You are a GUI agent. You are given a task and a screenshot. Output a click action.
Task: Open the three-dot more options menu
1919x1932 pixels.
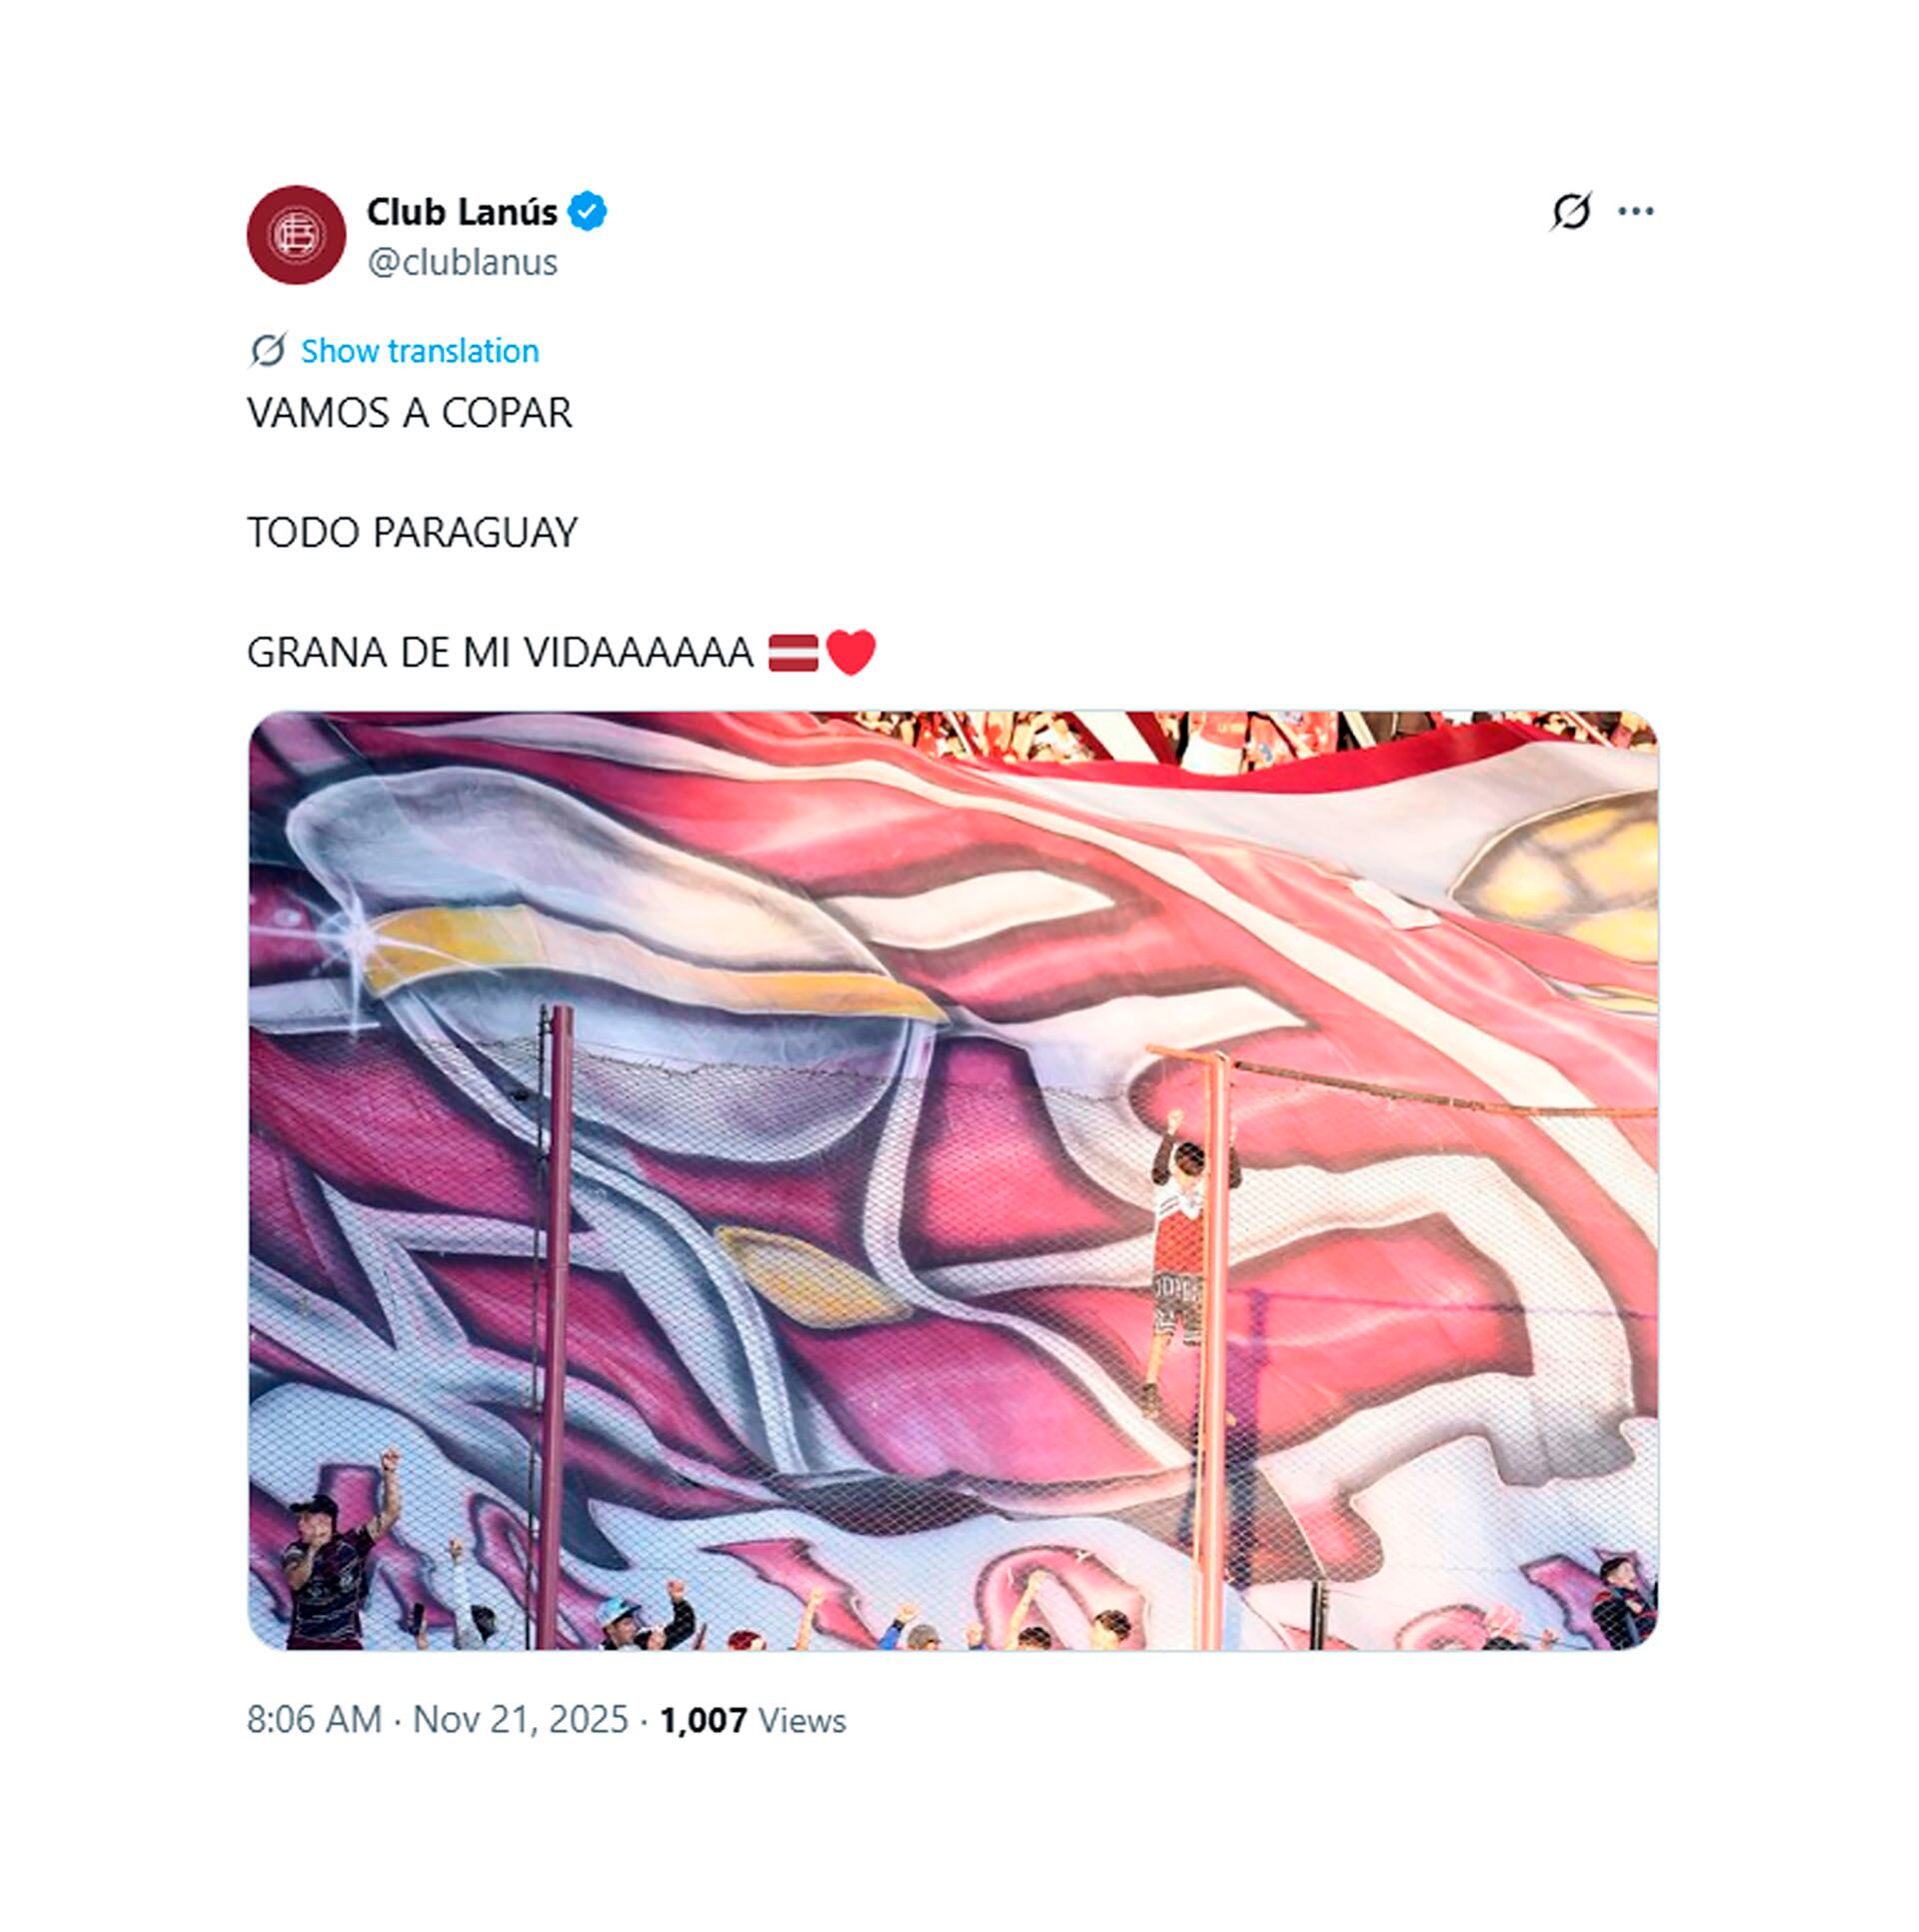click(x=1635, y=212)
